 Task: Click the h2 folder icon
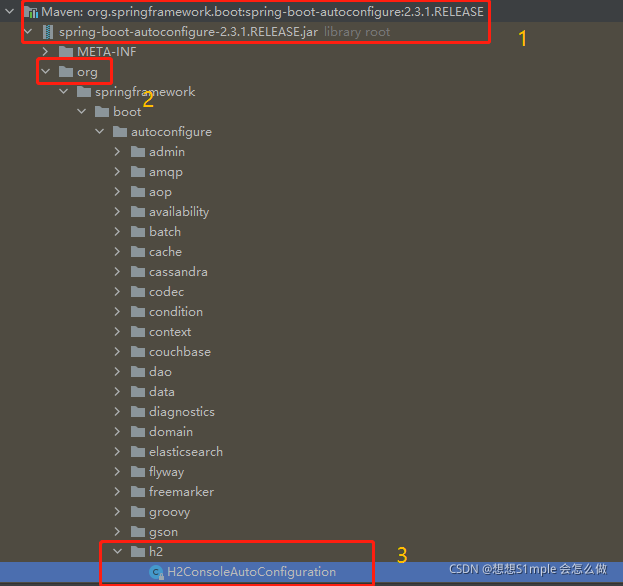pos(138,551)
